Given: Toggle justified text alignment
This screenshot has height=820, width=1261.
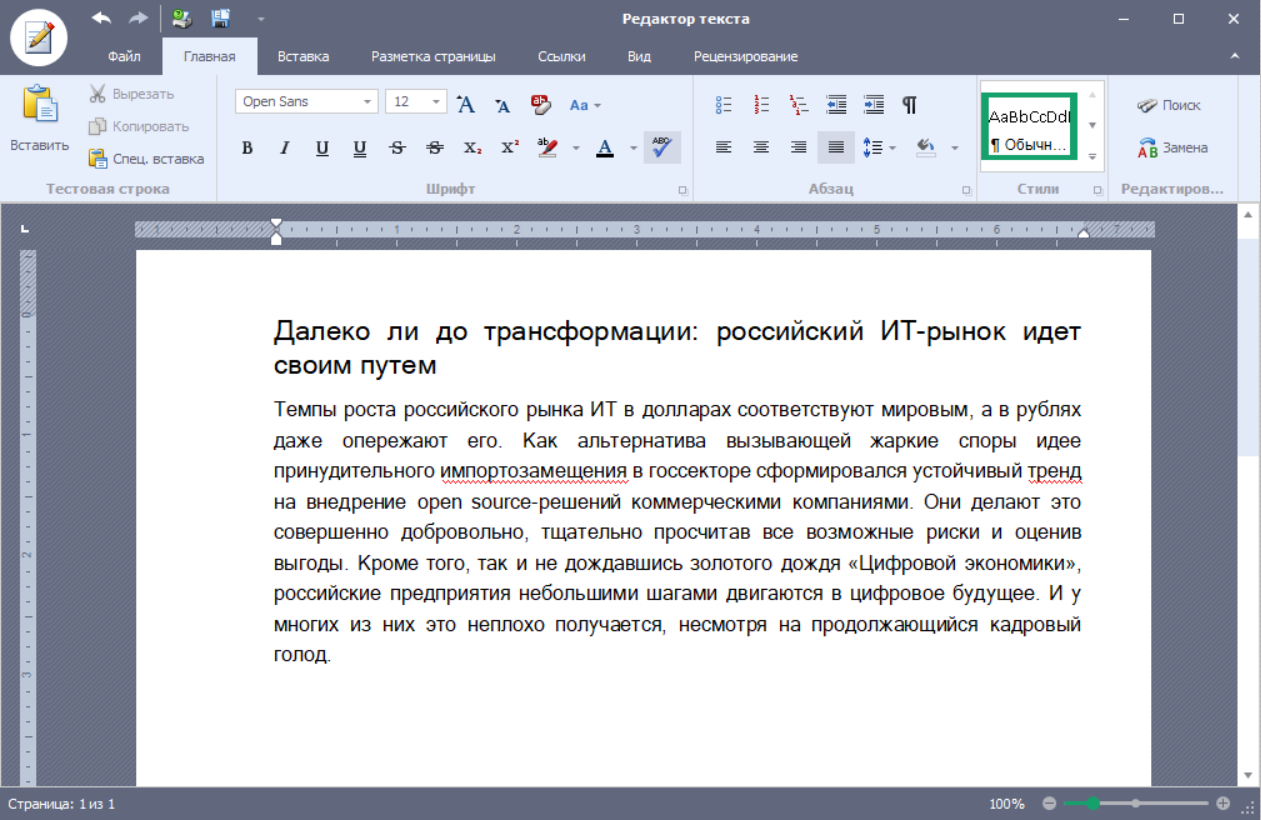Looking at the screenshot, I should 836,148.
